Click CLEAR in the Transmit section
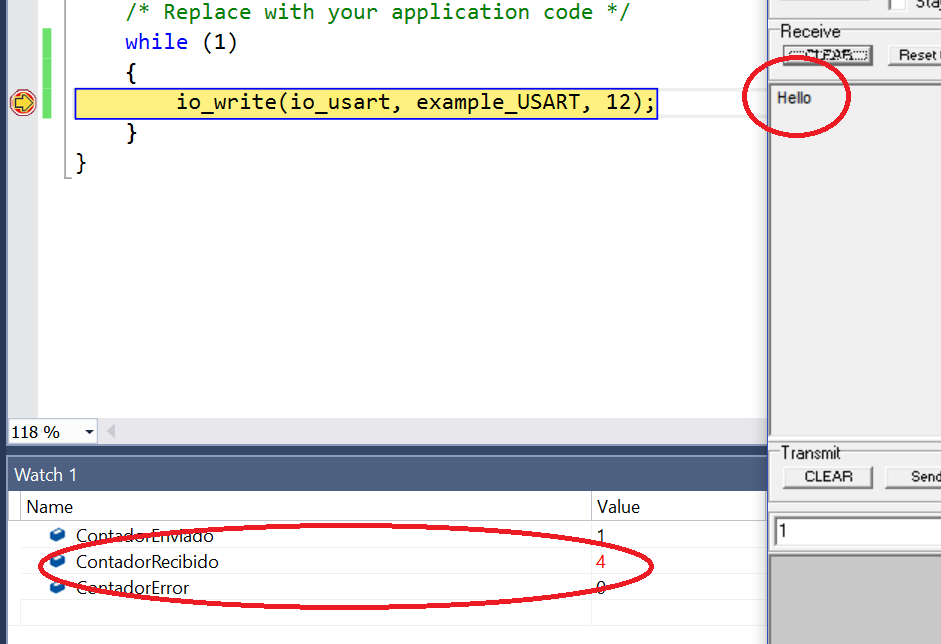The width and height of the screenshot is (941, 644). coord(828,477)
